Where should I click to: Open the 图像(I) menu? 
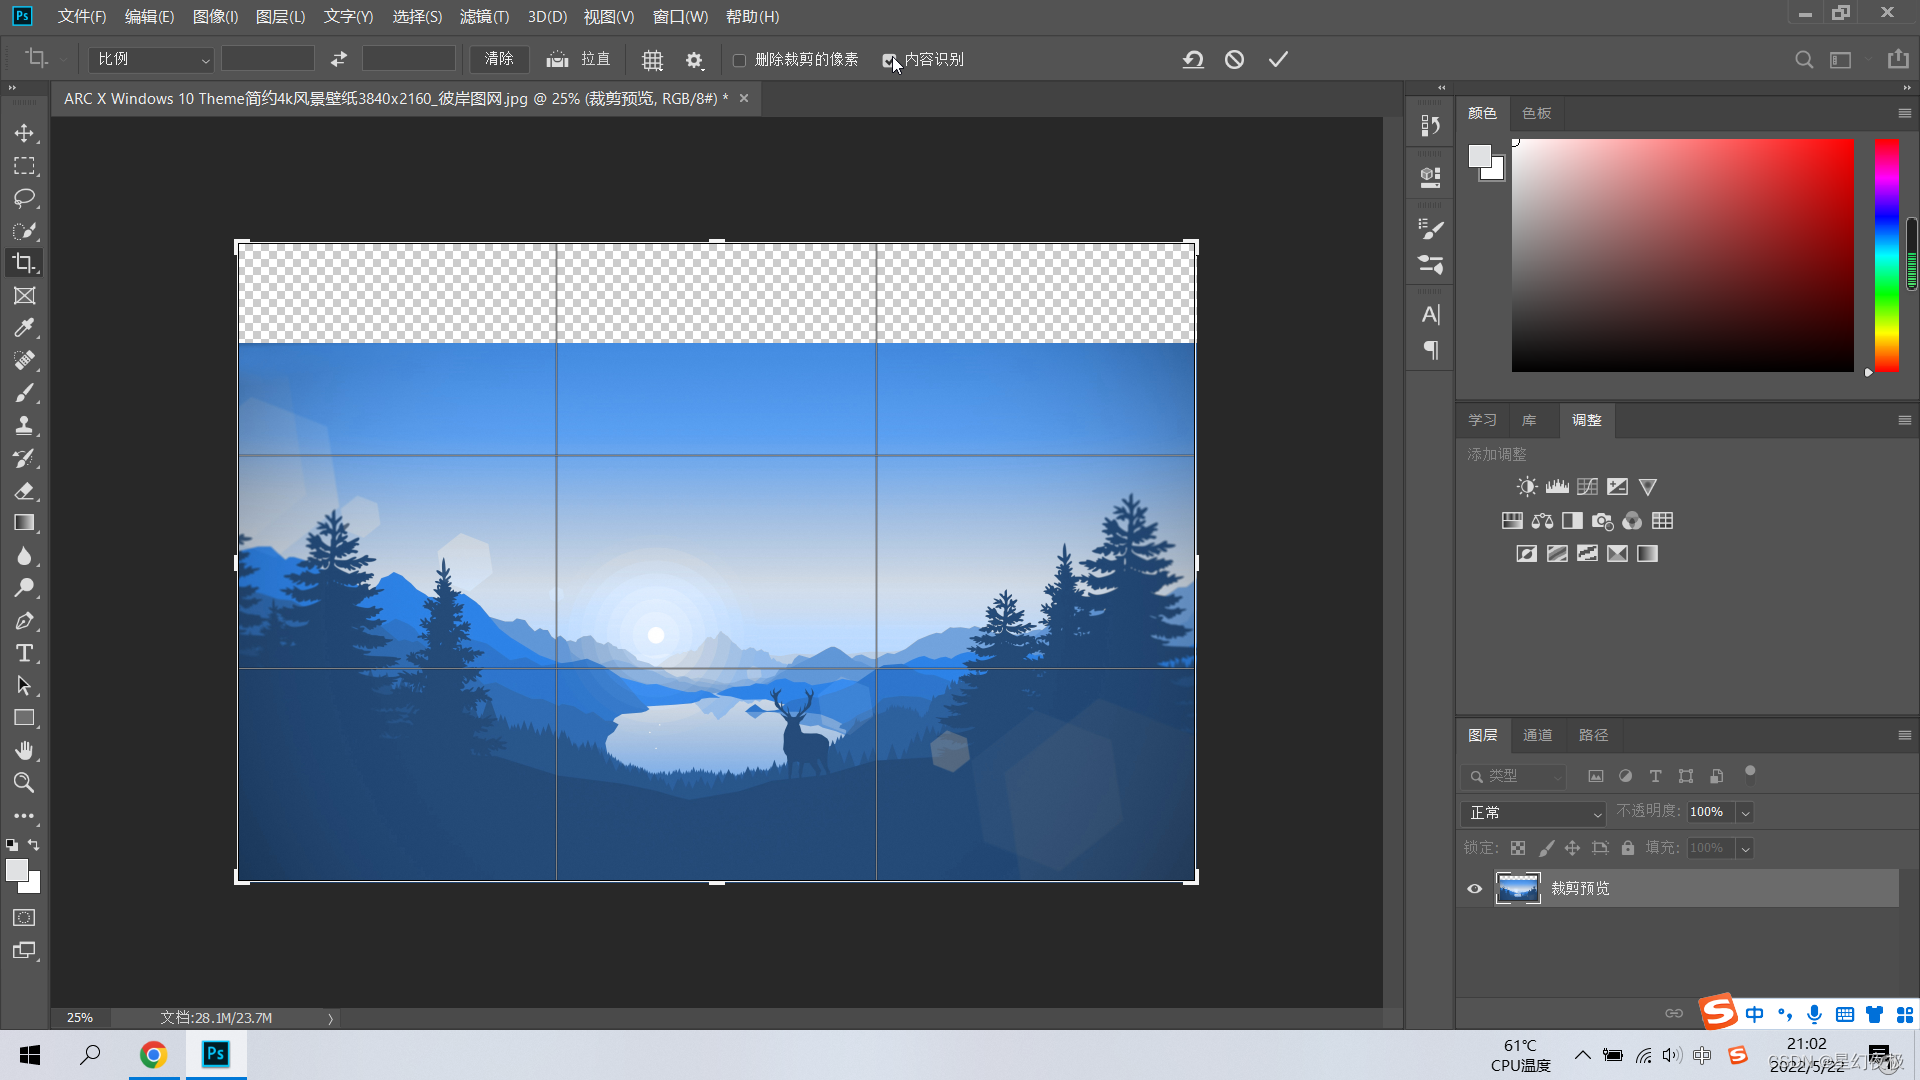[x=215, y=17]
